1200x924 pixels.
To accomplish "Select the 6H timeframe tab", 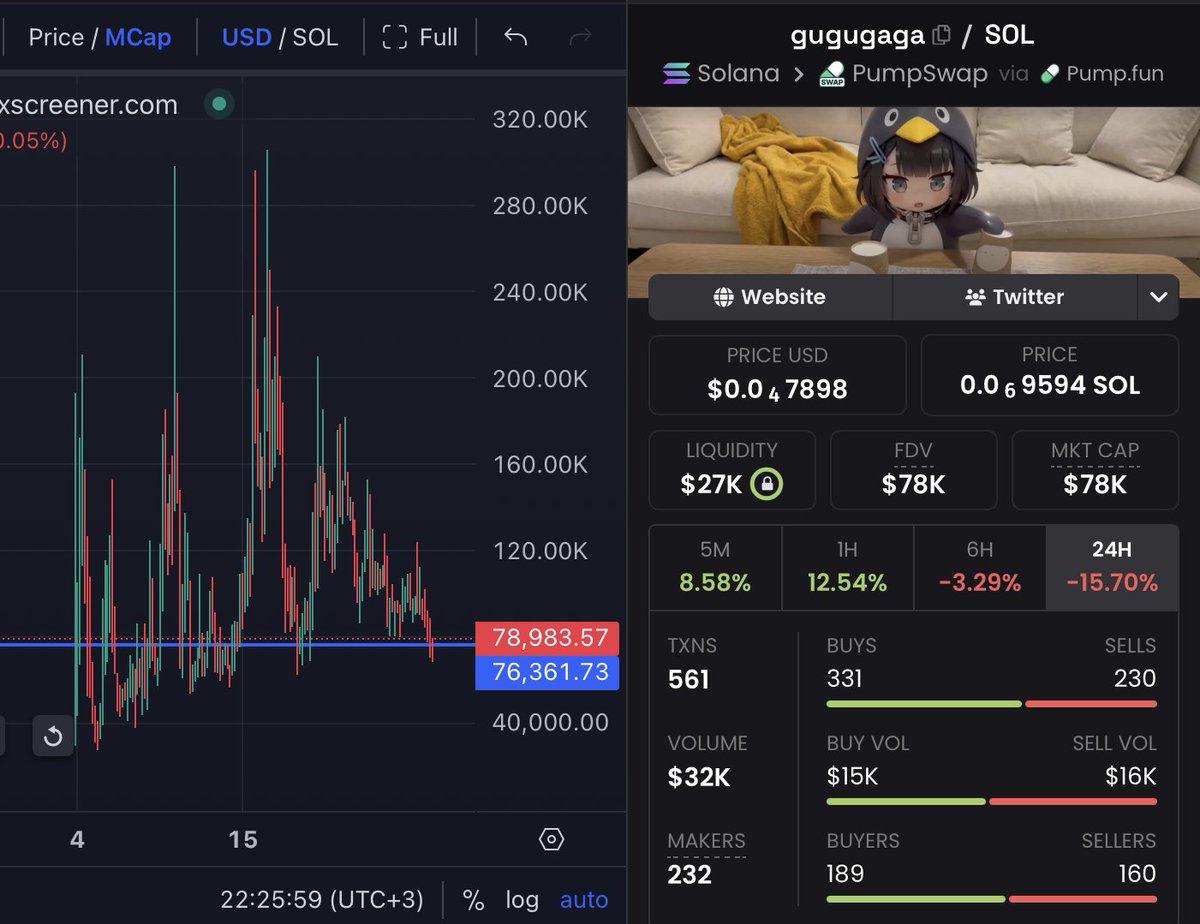I will pyautogui.click(x=980, y=567).
